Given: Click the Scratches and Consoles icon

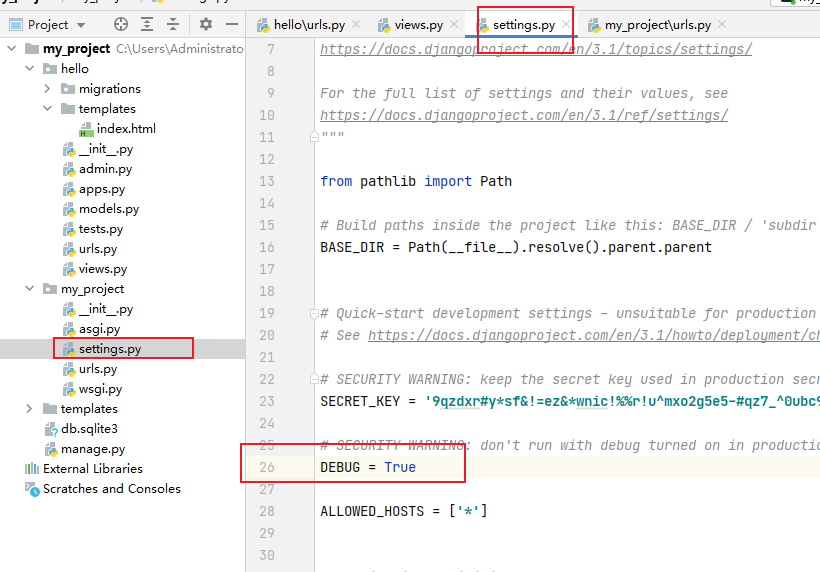Looking at the screenshot, I should [32, 489].
